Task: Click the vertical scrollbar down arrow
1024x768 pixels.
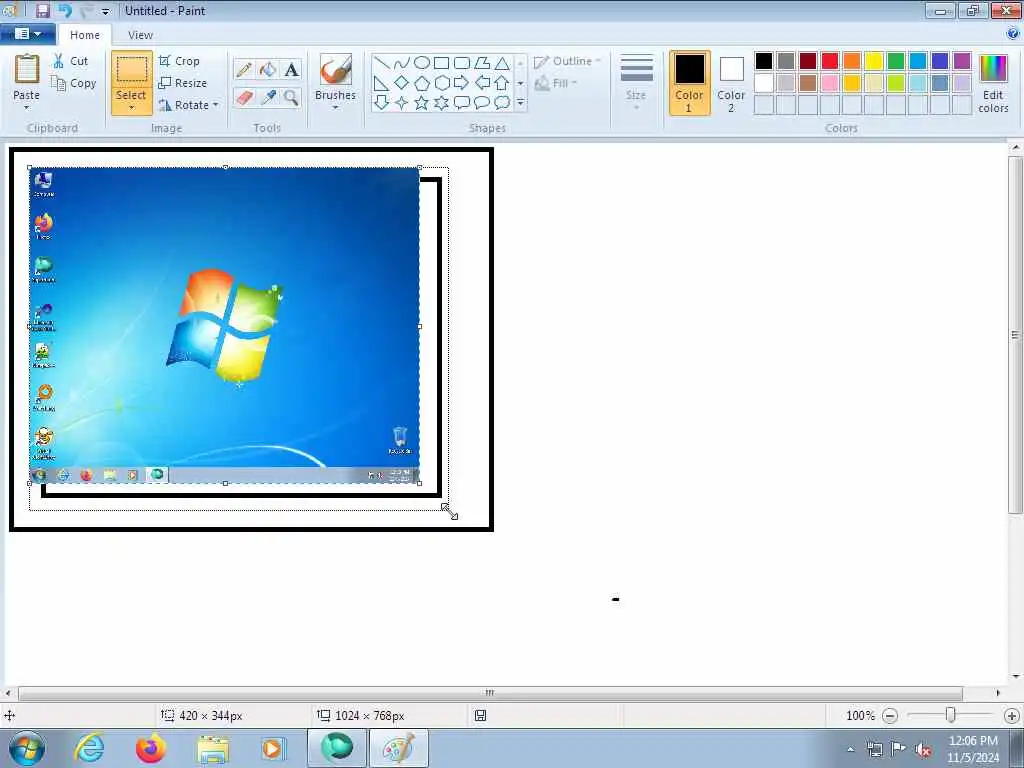Action: pos(1016,677)
